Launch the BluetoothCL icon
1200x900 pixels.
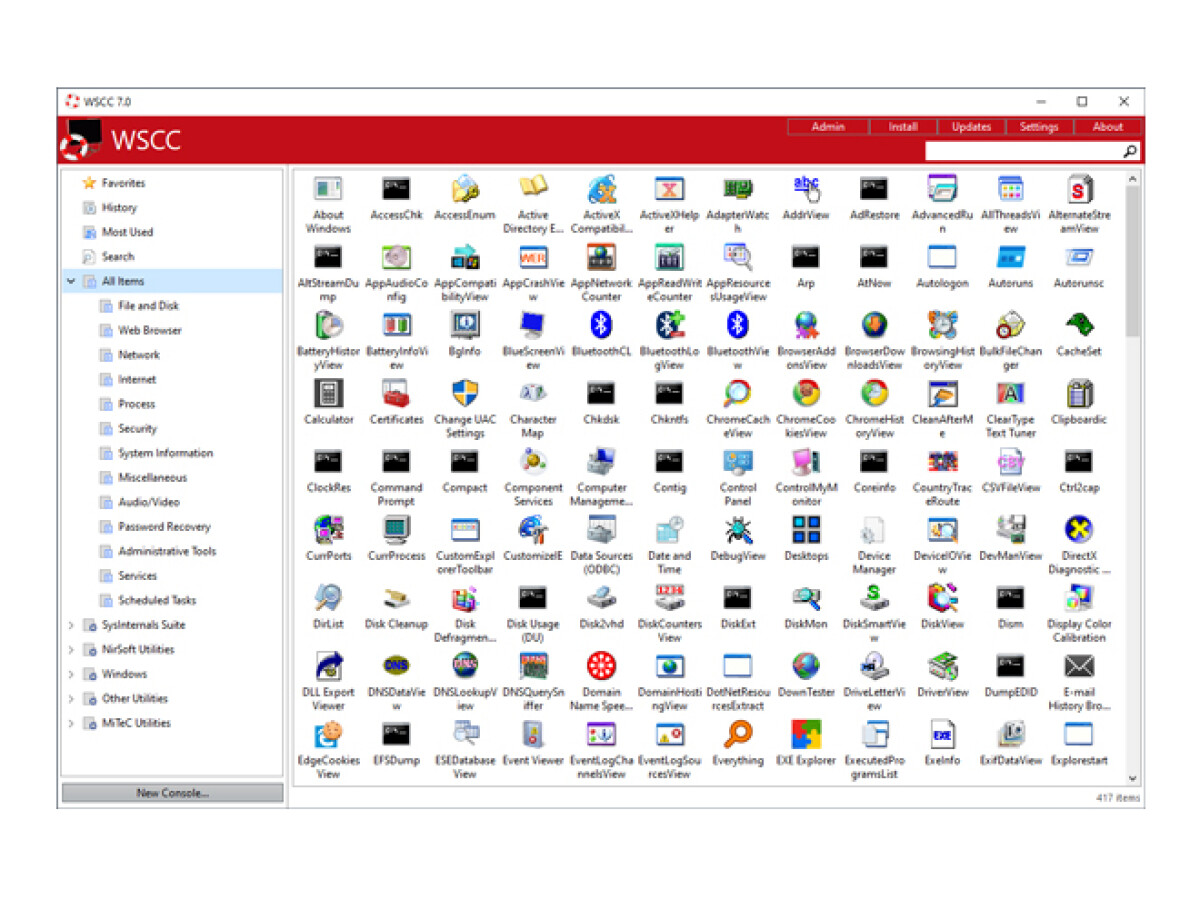coord(601,325)
